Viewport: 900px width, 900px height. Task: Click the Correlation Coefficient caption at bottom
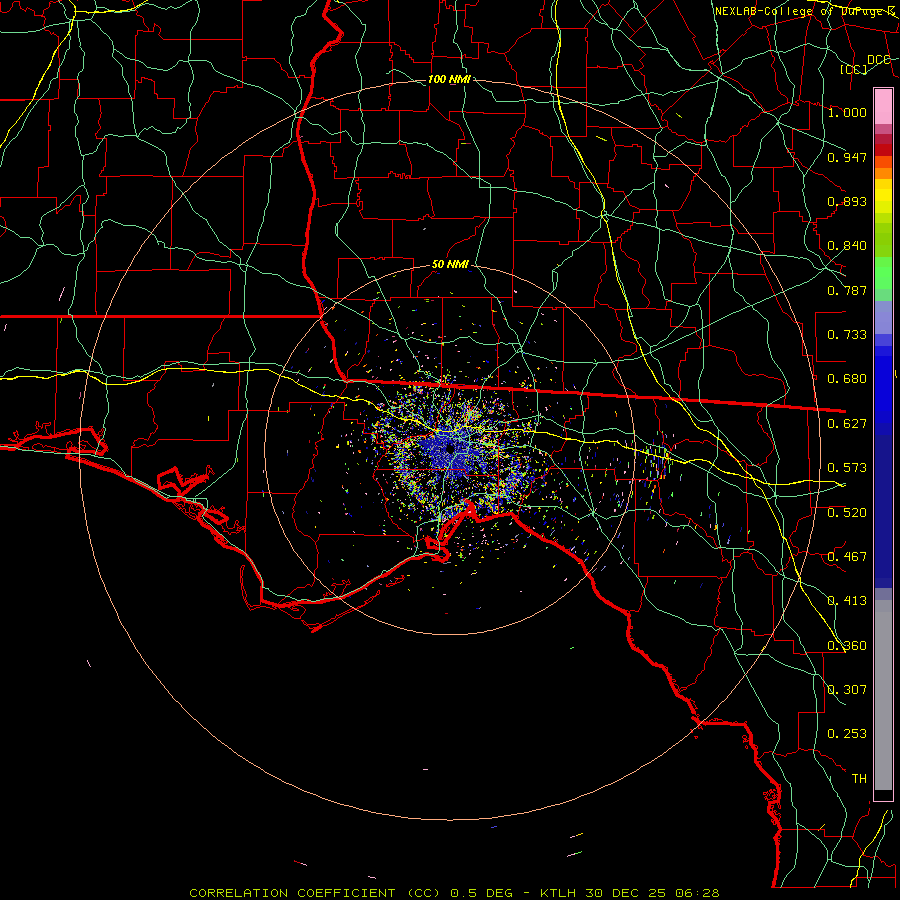[454, 893]
